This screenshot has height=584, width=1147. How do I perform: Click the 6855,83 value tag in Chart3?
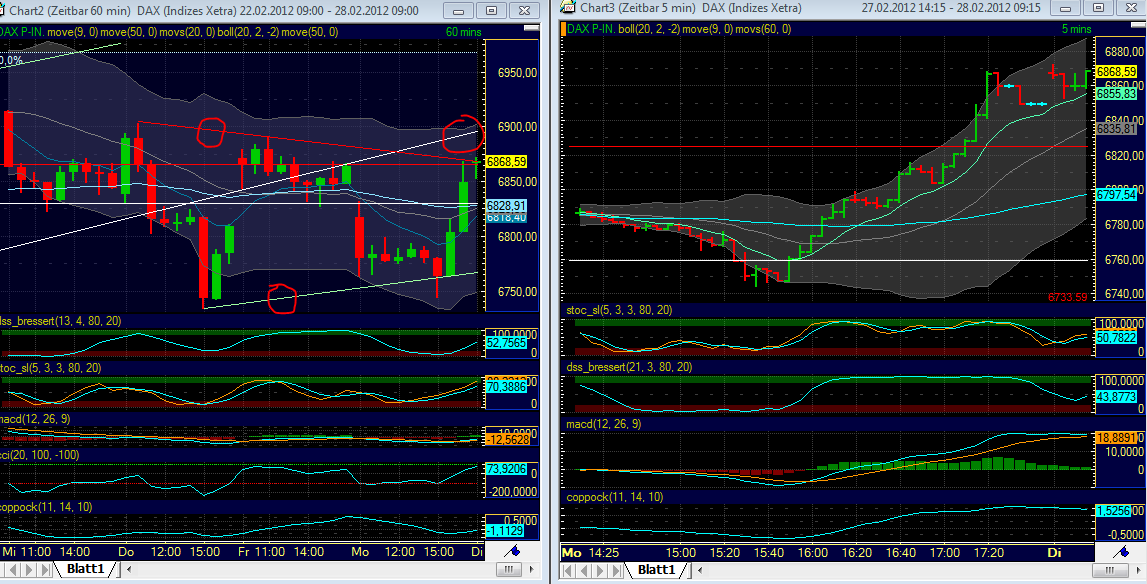[1116, 94]
